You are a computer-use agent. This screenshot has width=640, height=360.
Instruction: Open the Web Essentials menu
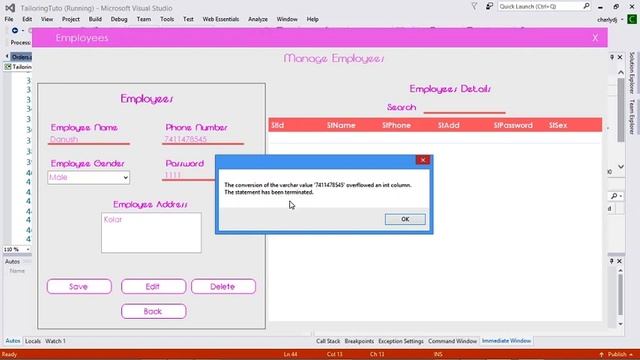[x=221, y=19]
